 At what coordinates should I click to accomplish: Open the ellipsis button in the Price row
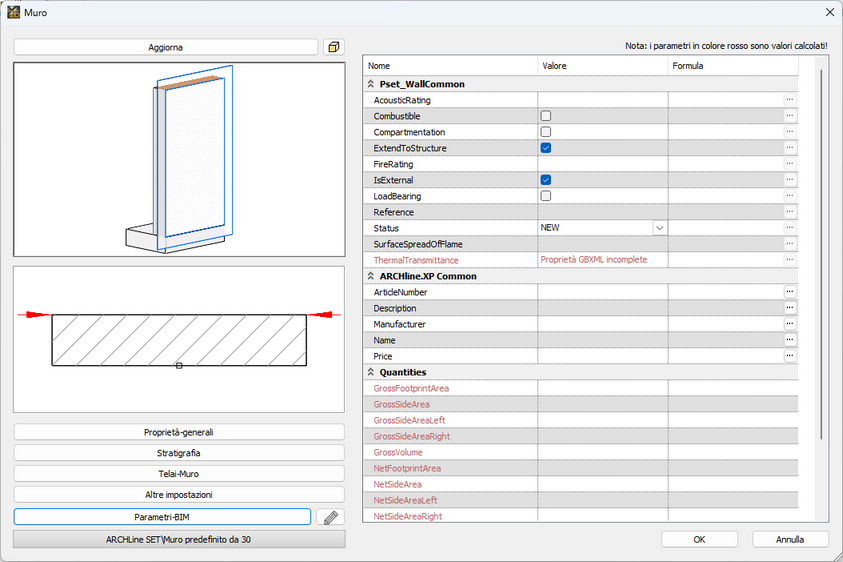[x=789, y=355]
